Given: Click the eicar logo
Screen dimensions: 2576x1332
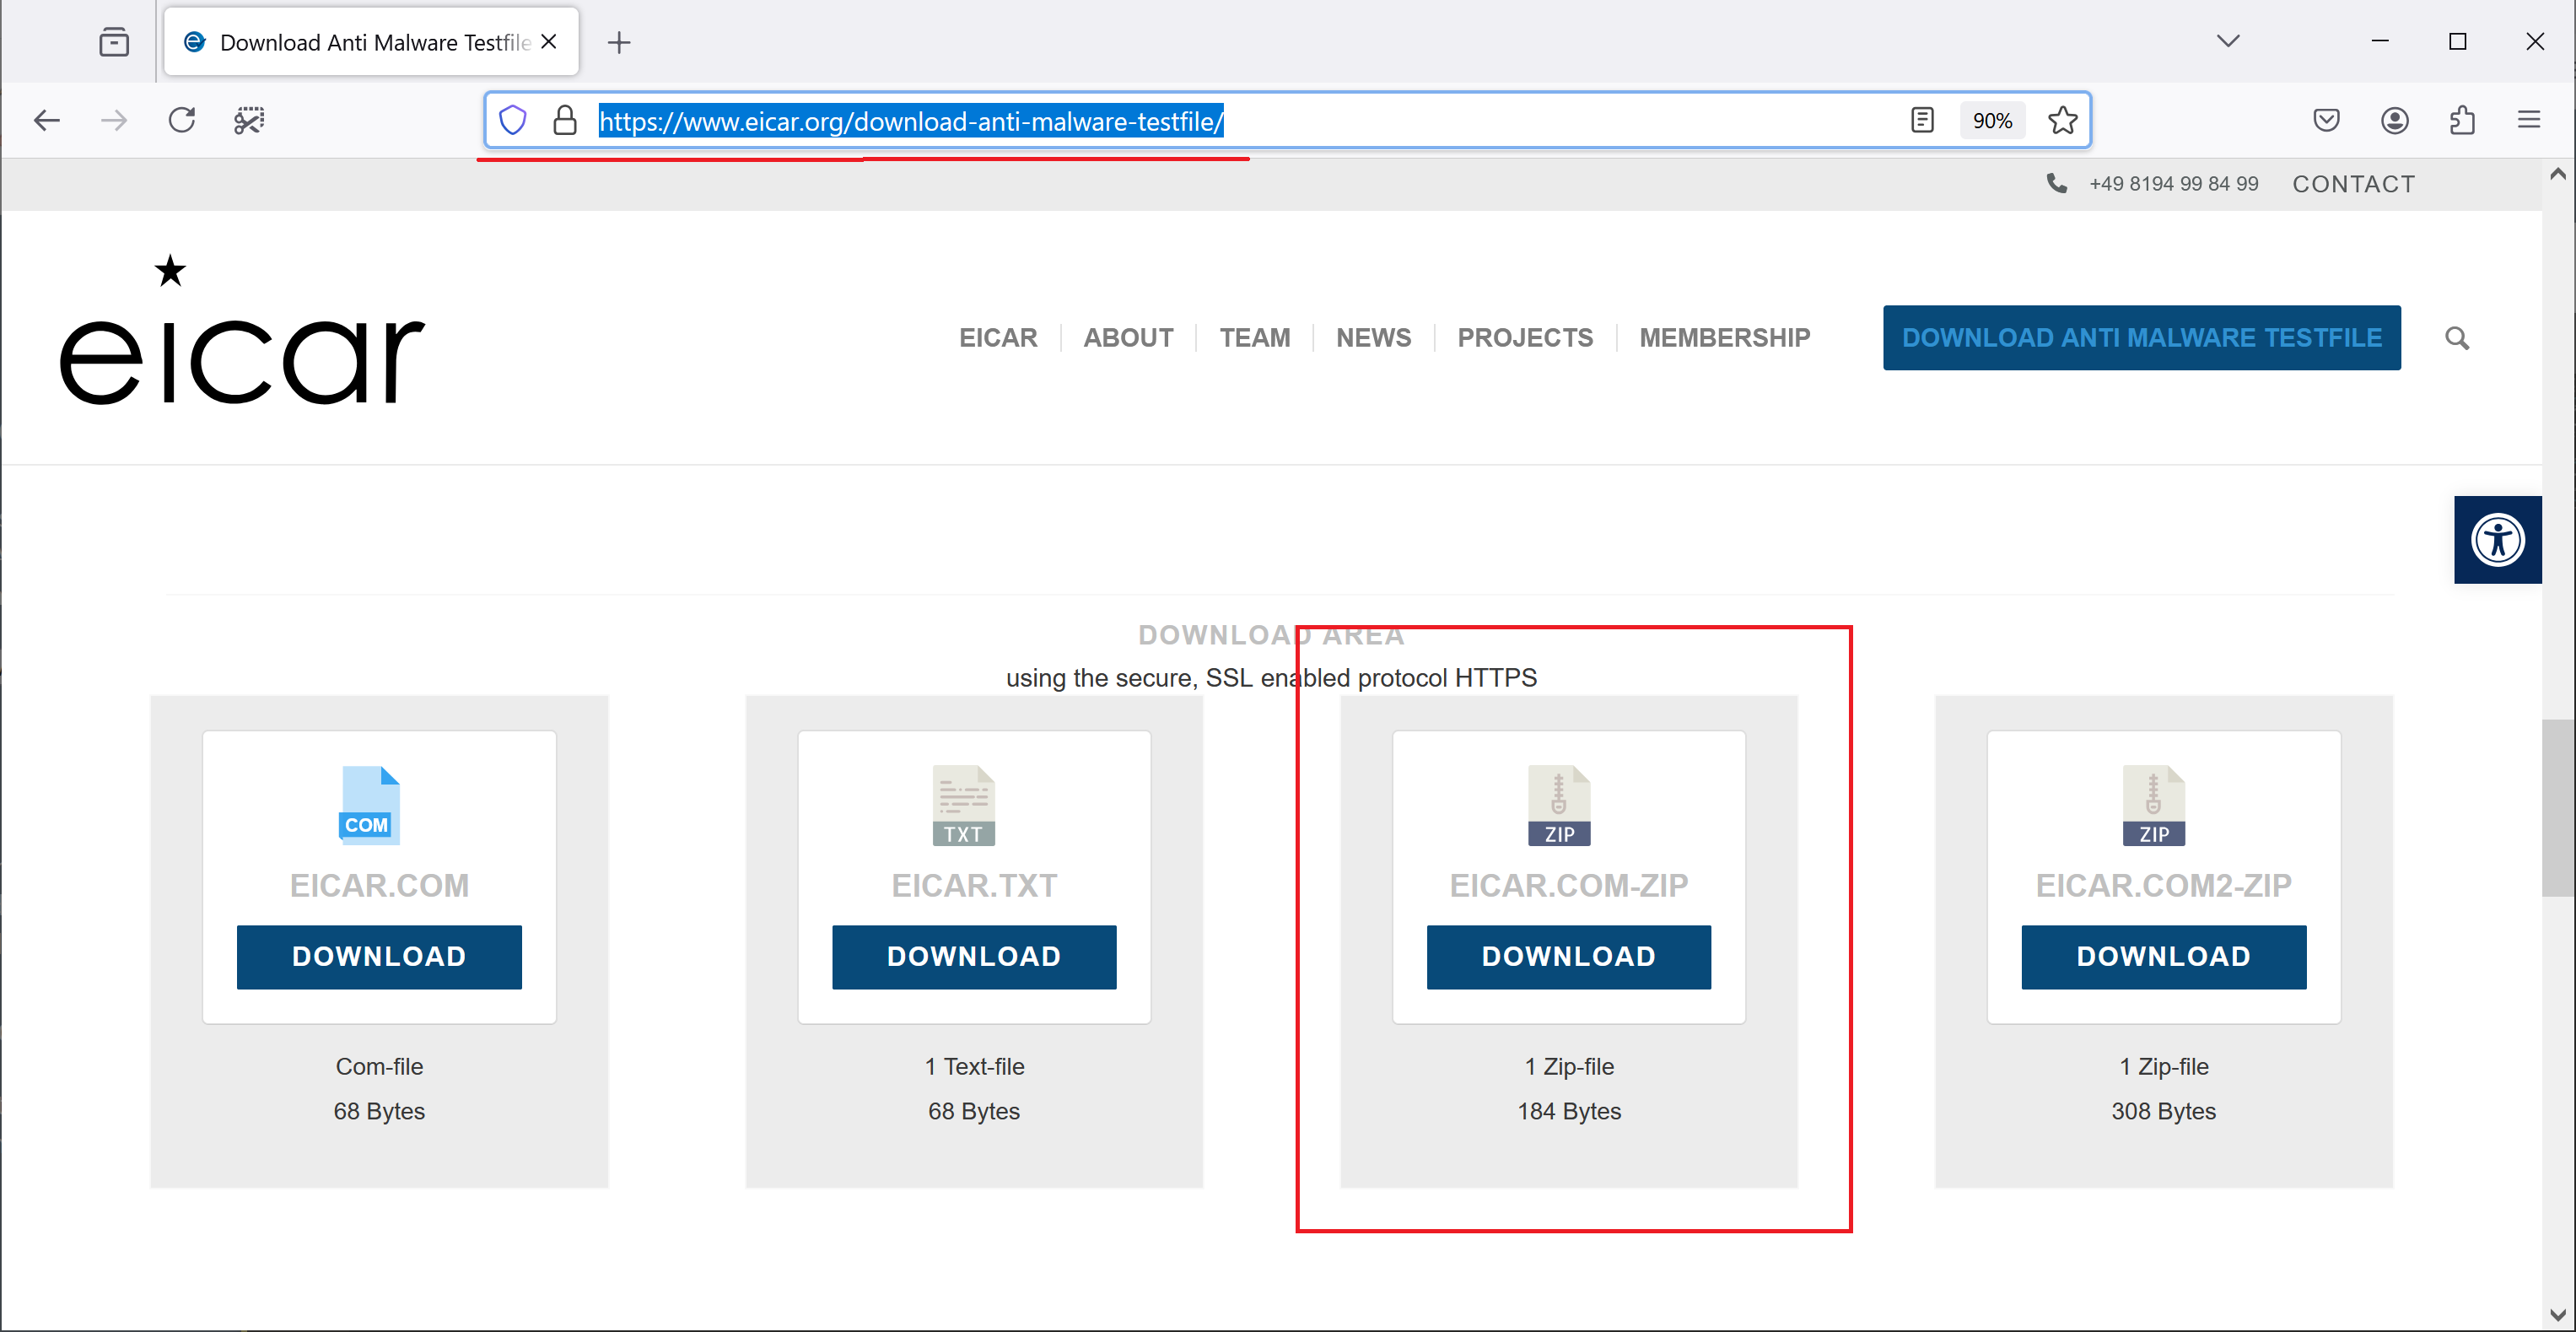Looking at the screenshot, I should (242, 331).
